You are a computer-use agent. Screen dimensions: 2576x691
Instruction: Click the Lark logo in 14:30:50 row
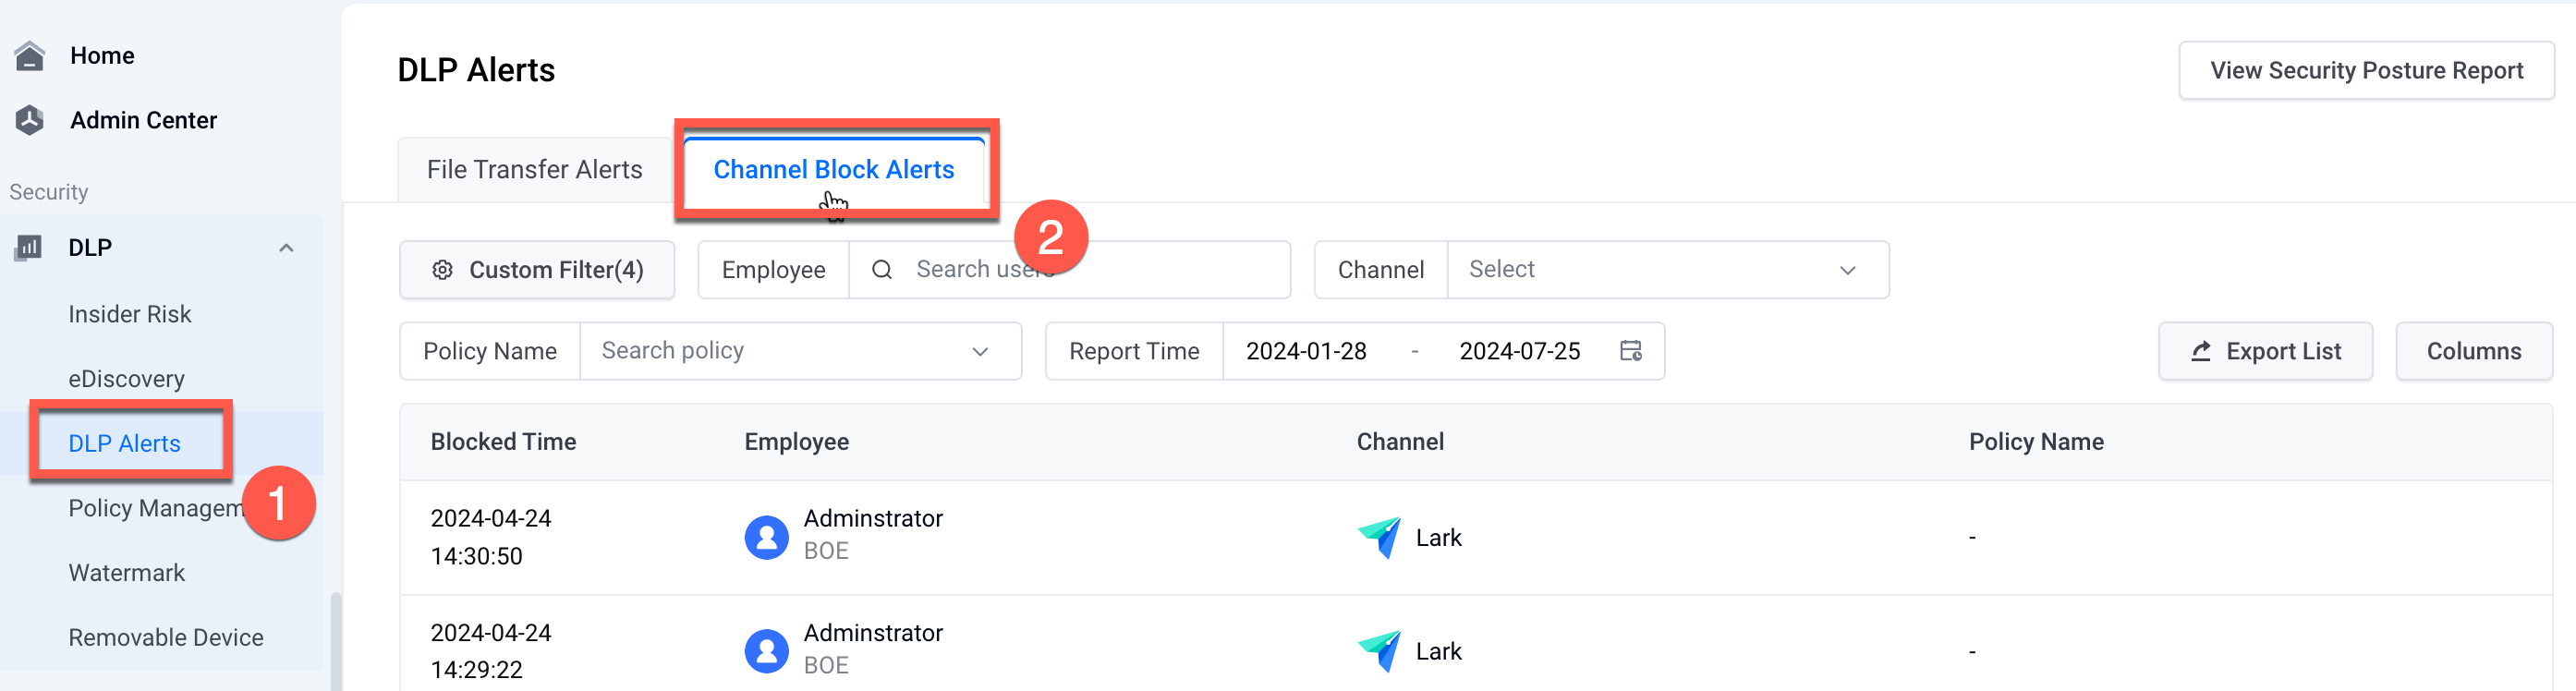1379,537
